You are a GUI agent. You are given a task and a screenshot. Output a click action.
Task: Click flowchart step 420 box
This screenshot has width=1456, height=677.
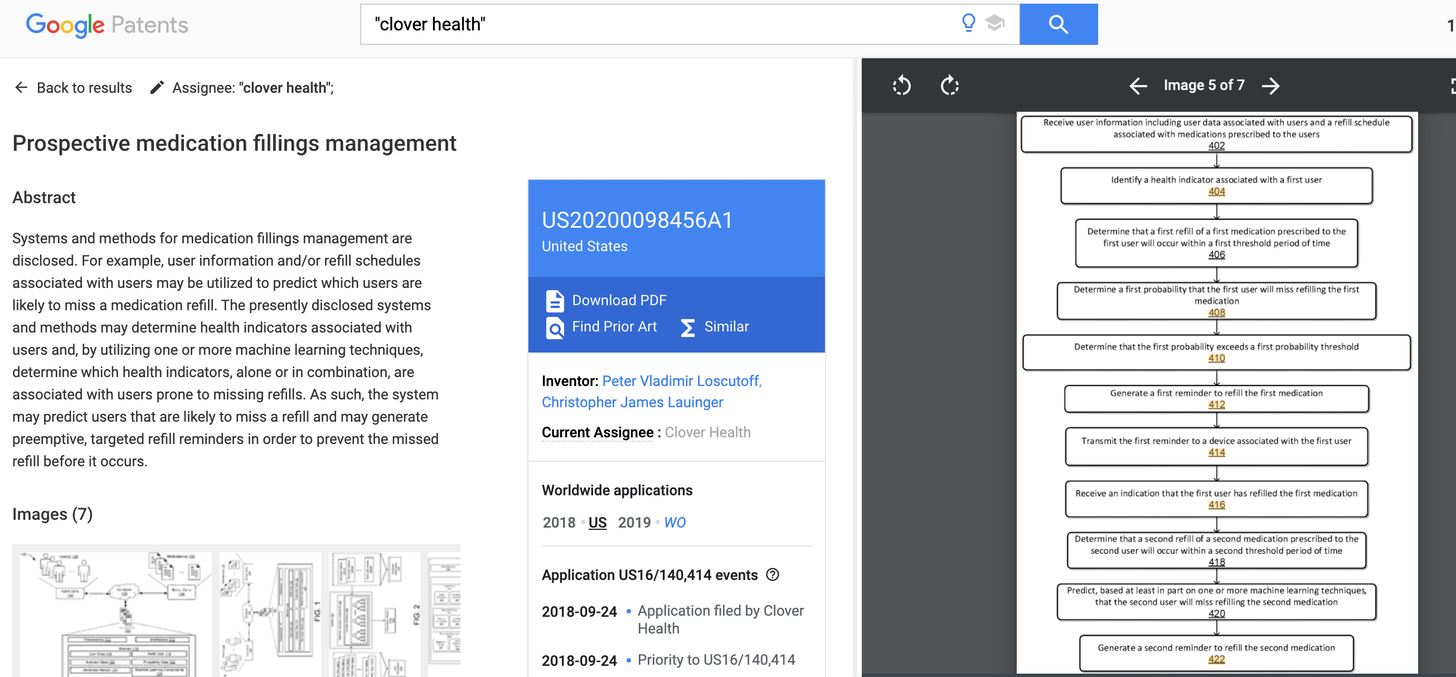pyautogui.click(x=1217, y=601)
